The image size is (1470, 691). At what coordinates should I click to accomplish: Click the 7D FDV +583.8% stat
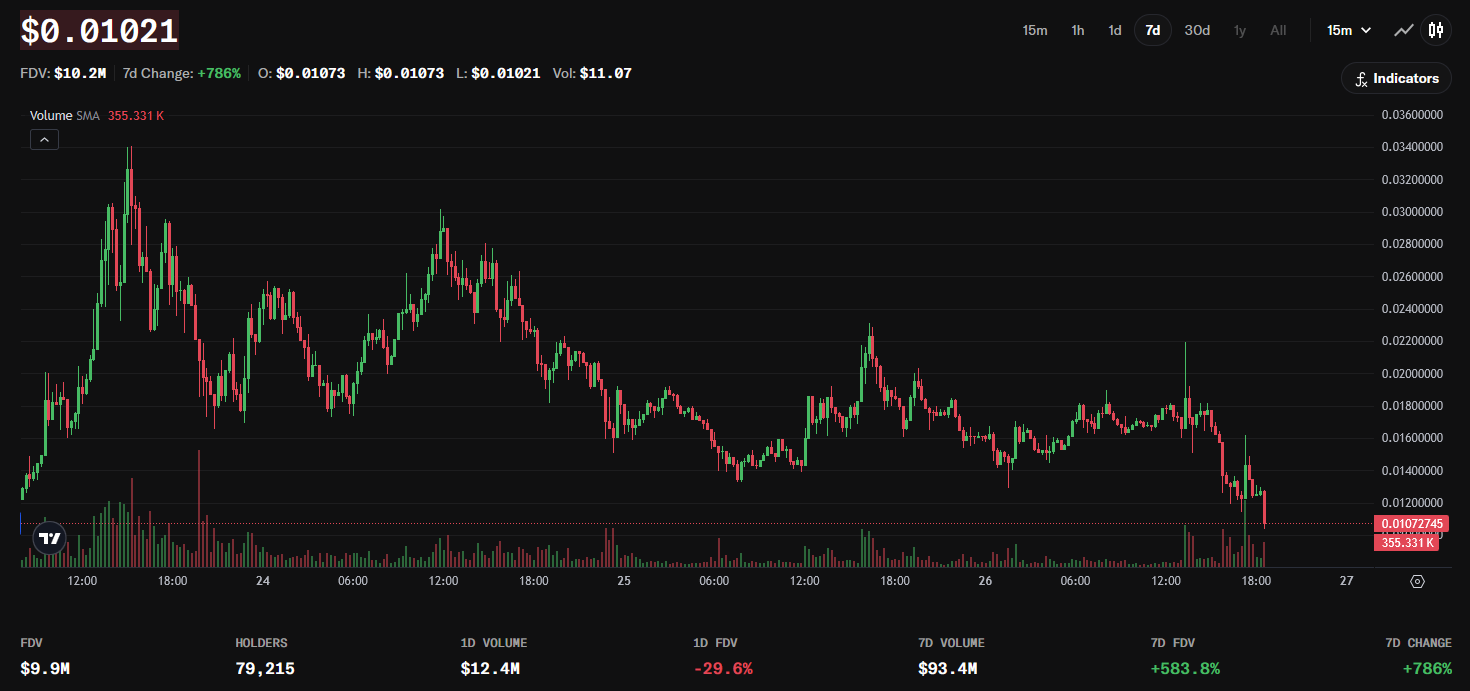tap(1185, 656)
